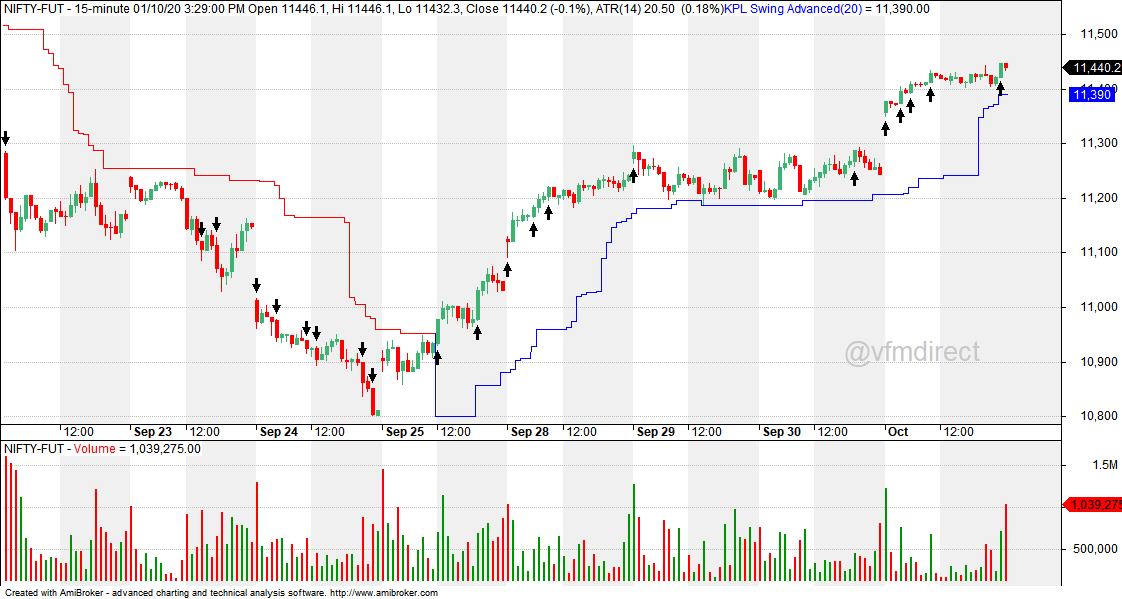Click the Sep 25 date label
The image size is (1122, 599).
[404, 432]
